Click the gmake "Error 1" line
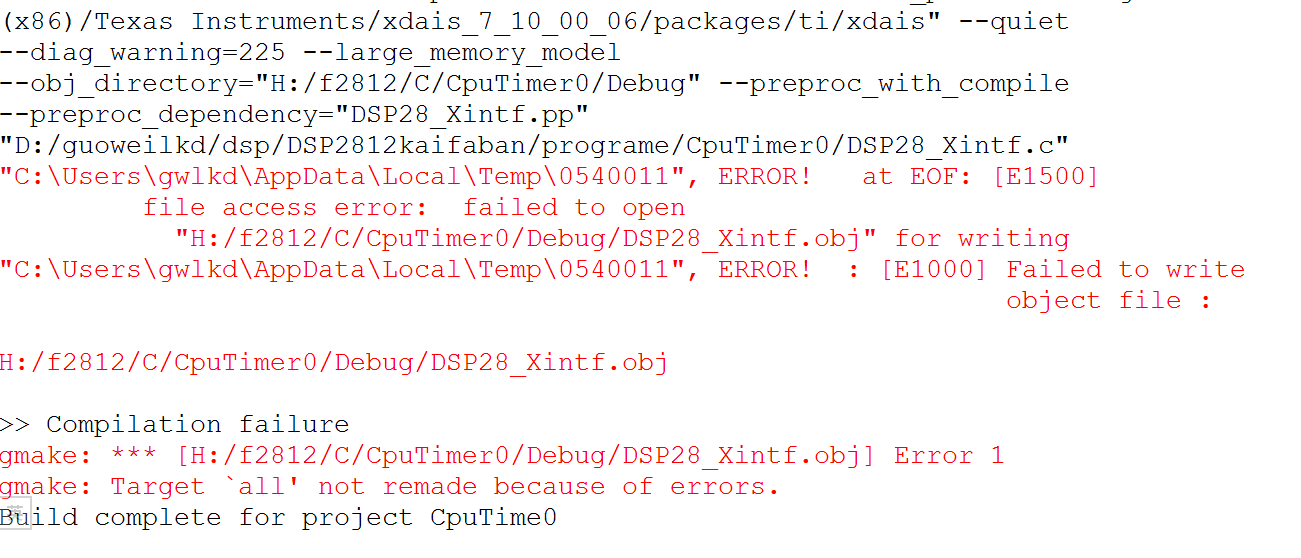Image resolution: width=1301 pixels, height=558 pixels. [x=500, y=456]
